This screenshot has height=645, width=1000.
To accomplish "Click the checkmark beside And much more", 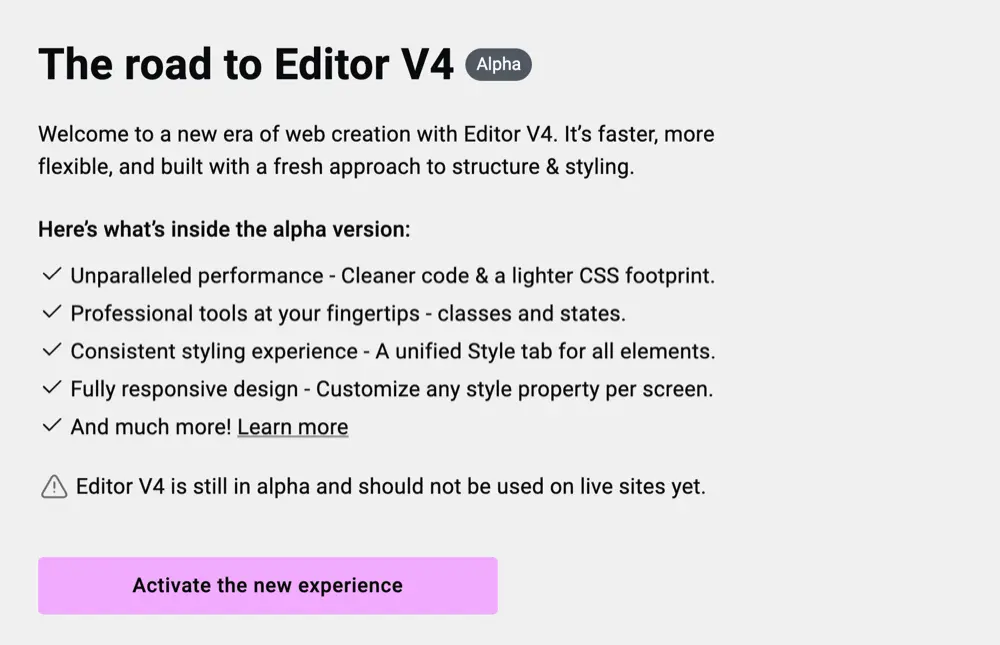I will tap(52, 426).
